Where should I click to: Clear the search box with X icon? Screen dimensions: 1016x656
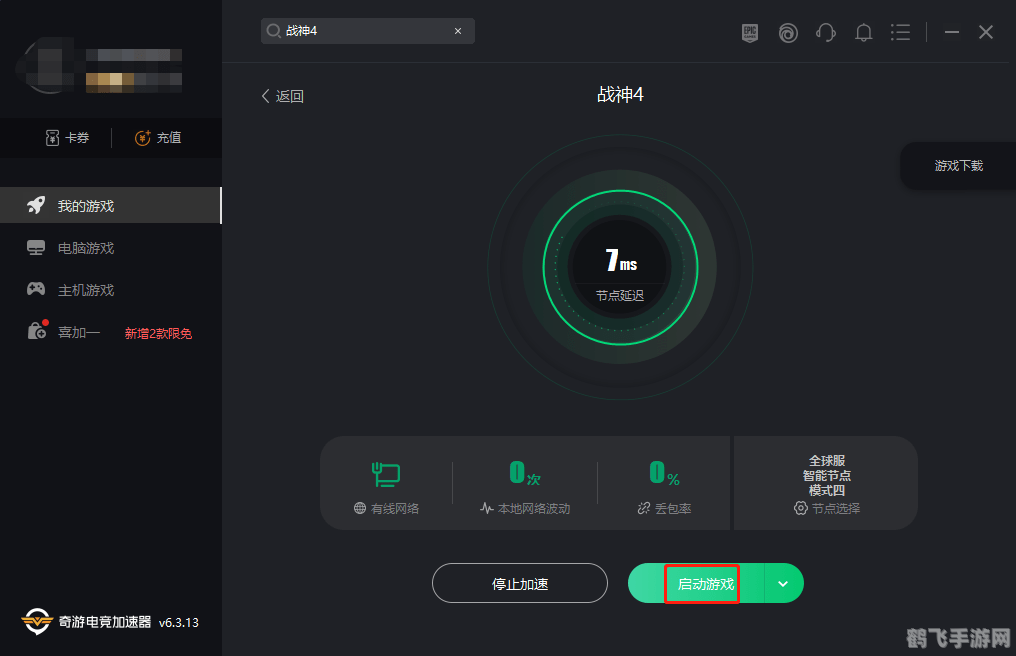click(458, 31)
